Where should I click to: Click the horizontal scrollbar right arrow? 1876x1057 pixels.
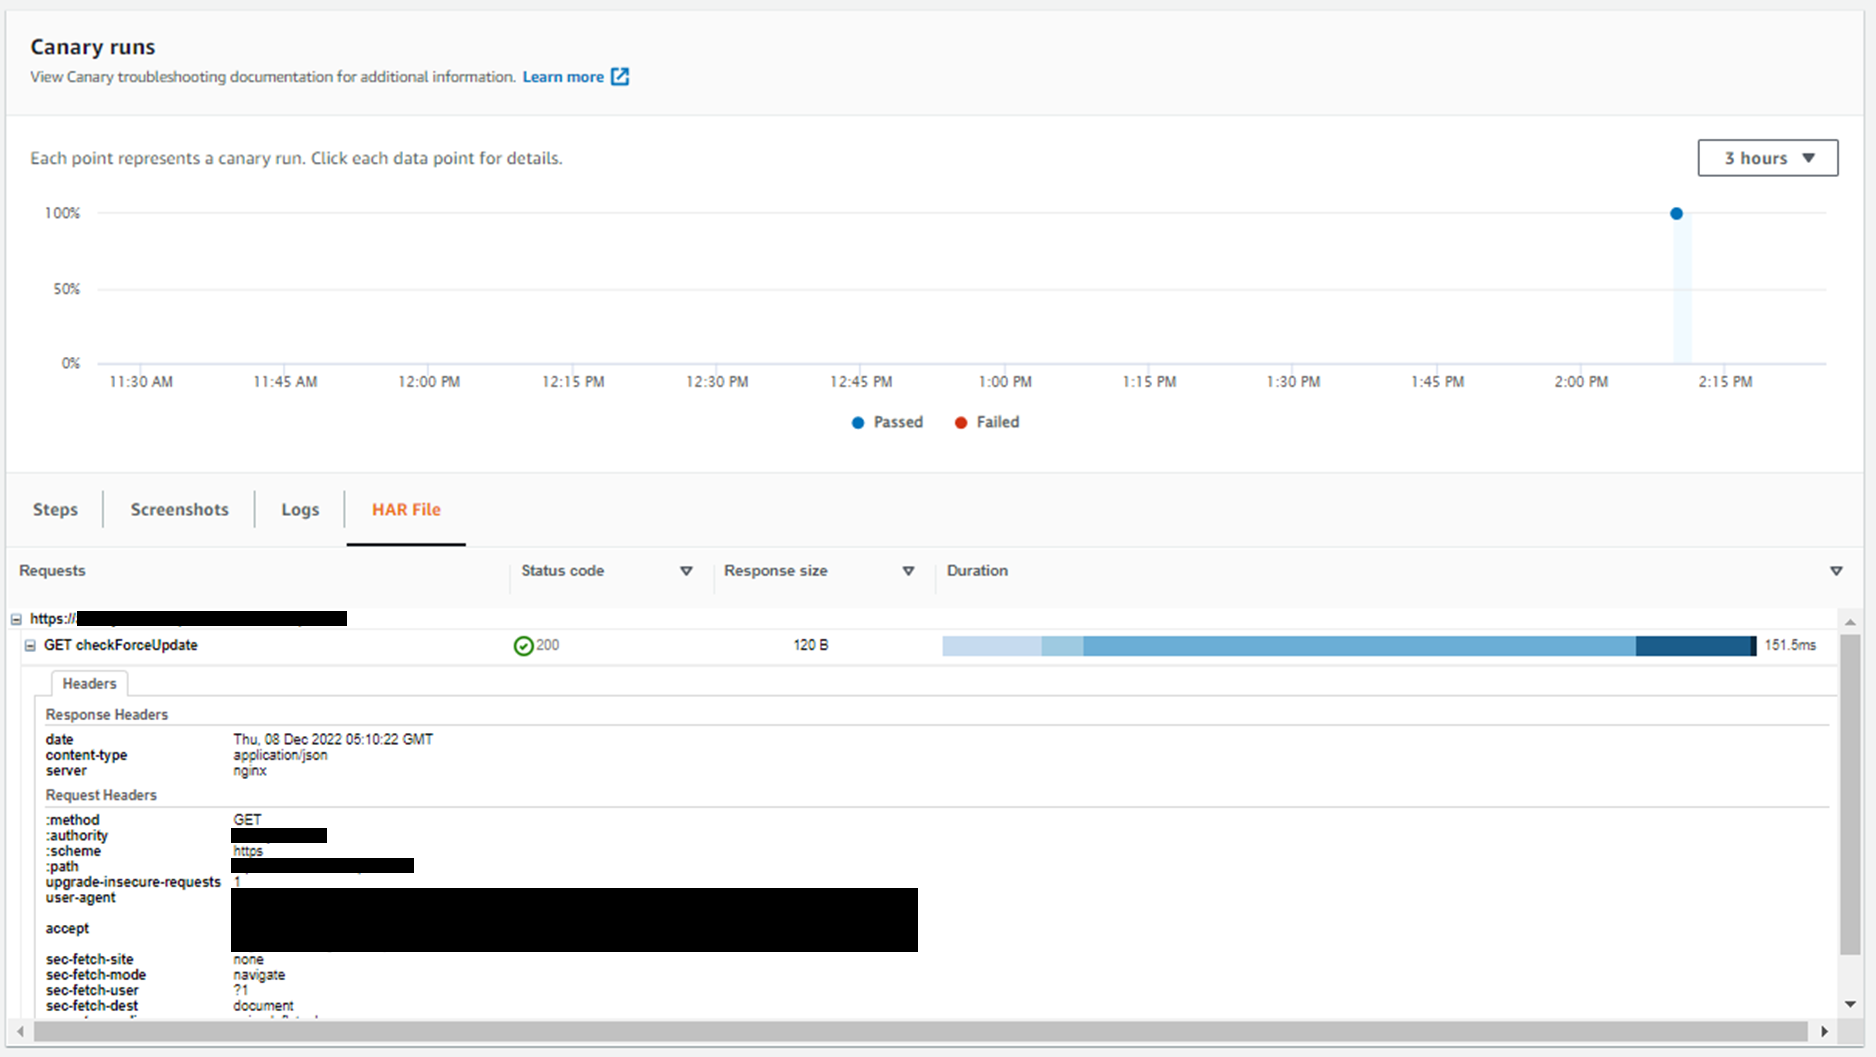(1824, 1031)
